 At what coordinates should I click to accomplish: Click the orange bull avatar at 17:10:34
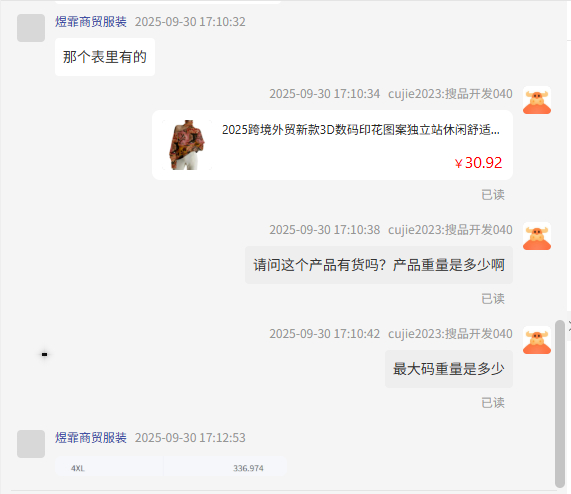click(537, 100)
